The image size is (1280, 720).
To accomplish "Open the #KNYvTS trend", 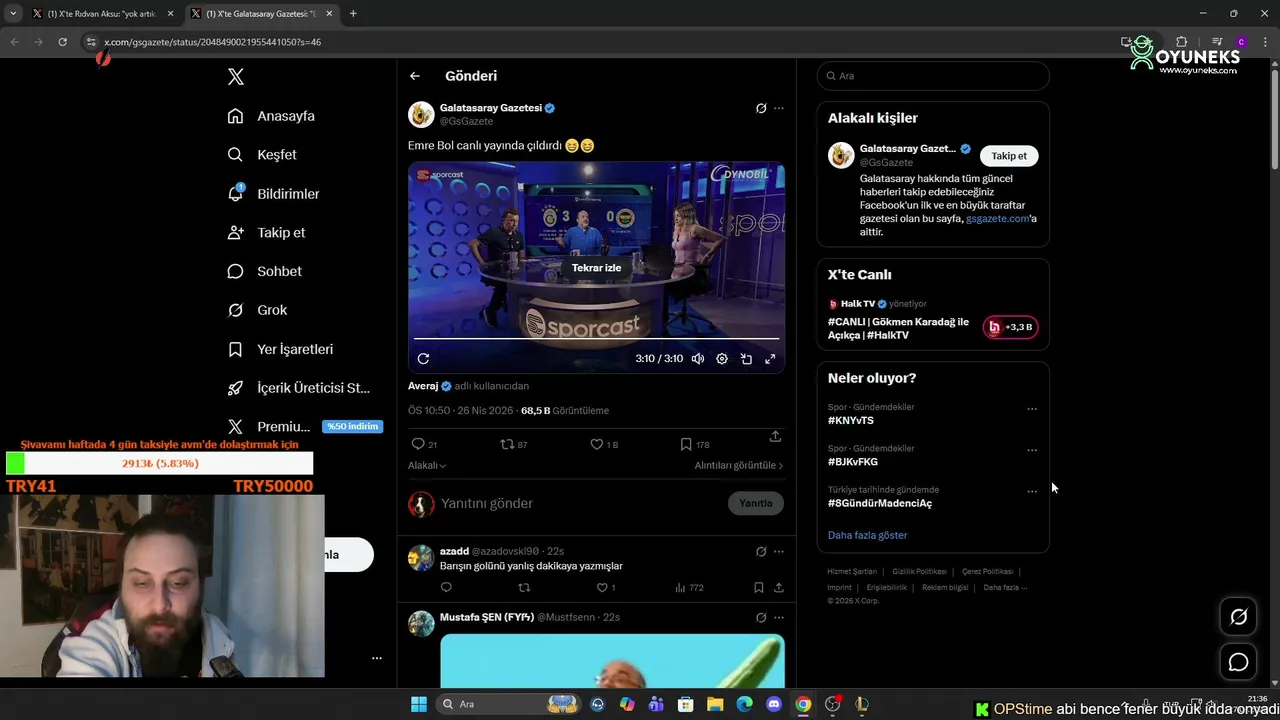I will 851,421.
